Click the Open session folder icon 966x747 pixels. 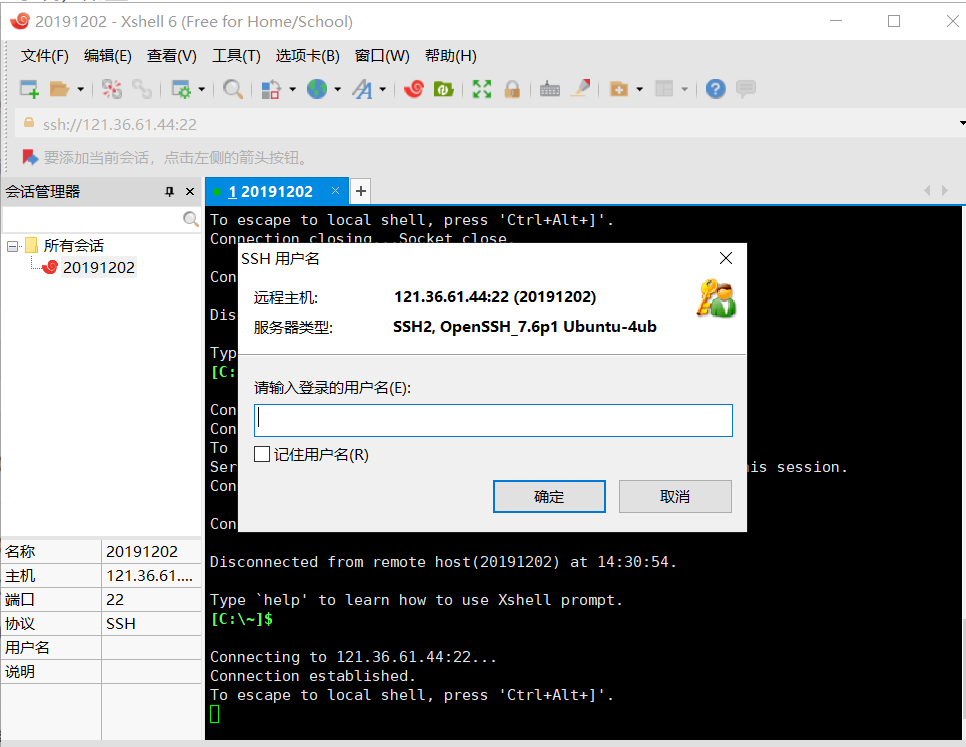pyautogui.click(x=60, y=89)
